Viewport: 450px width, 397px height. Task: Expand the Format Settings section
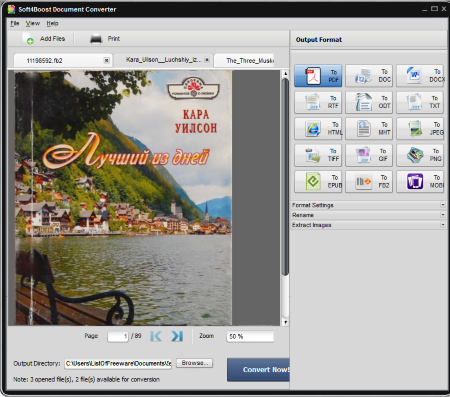point(368,205)
